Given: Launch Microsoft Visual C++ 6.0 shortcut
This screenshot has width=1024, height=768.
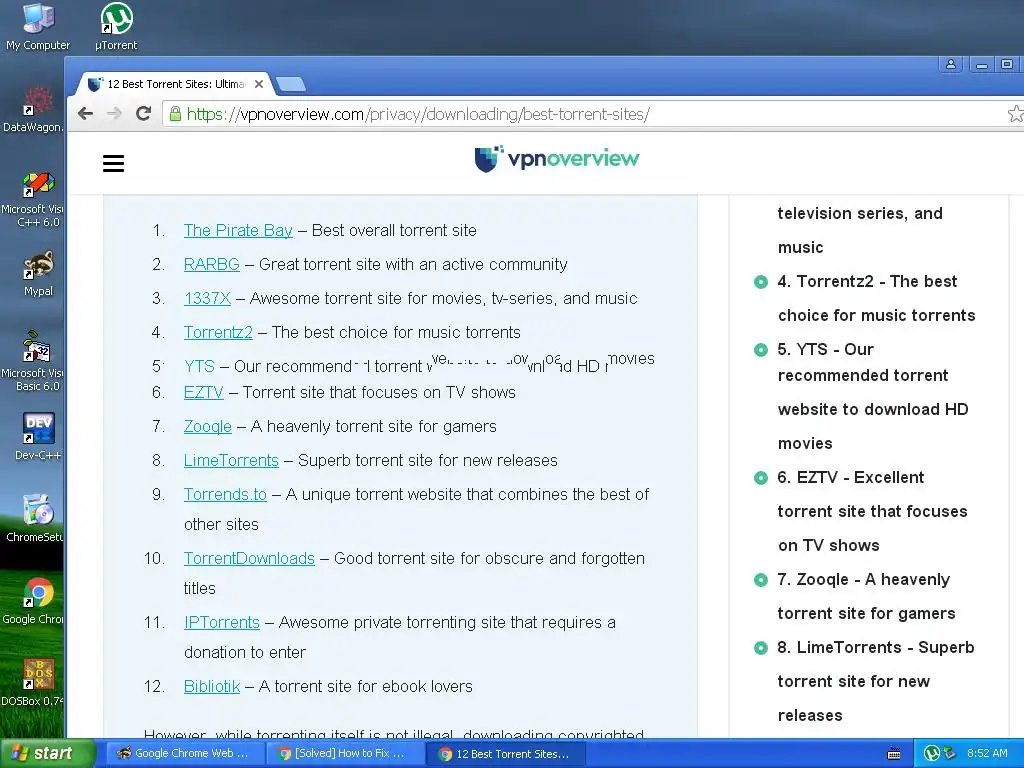Looking at the screenshot, I should pos(33,199).
